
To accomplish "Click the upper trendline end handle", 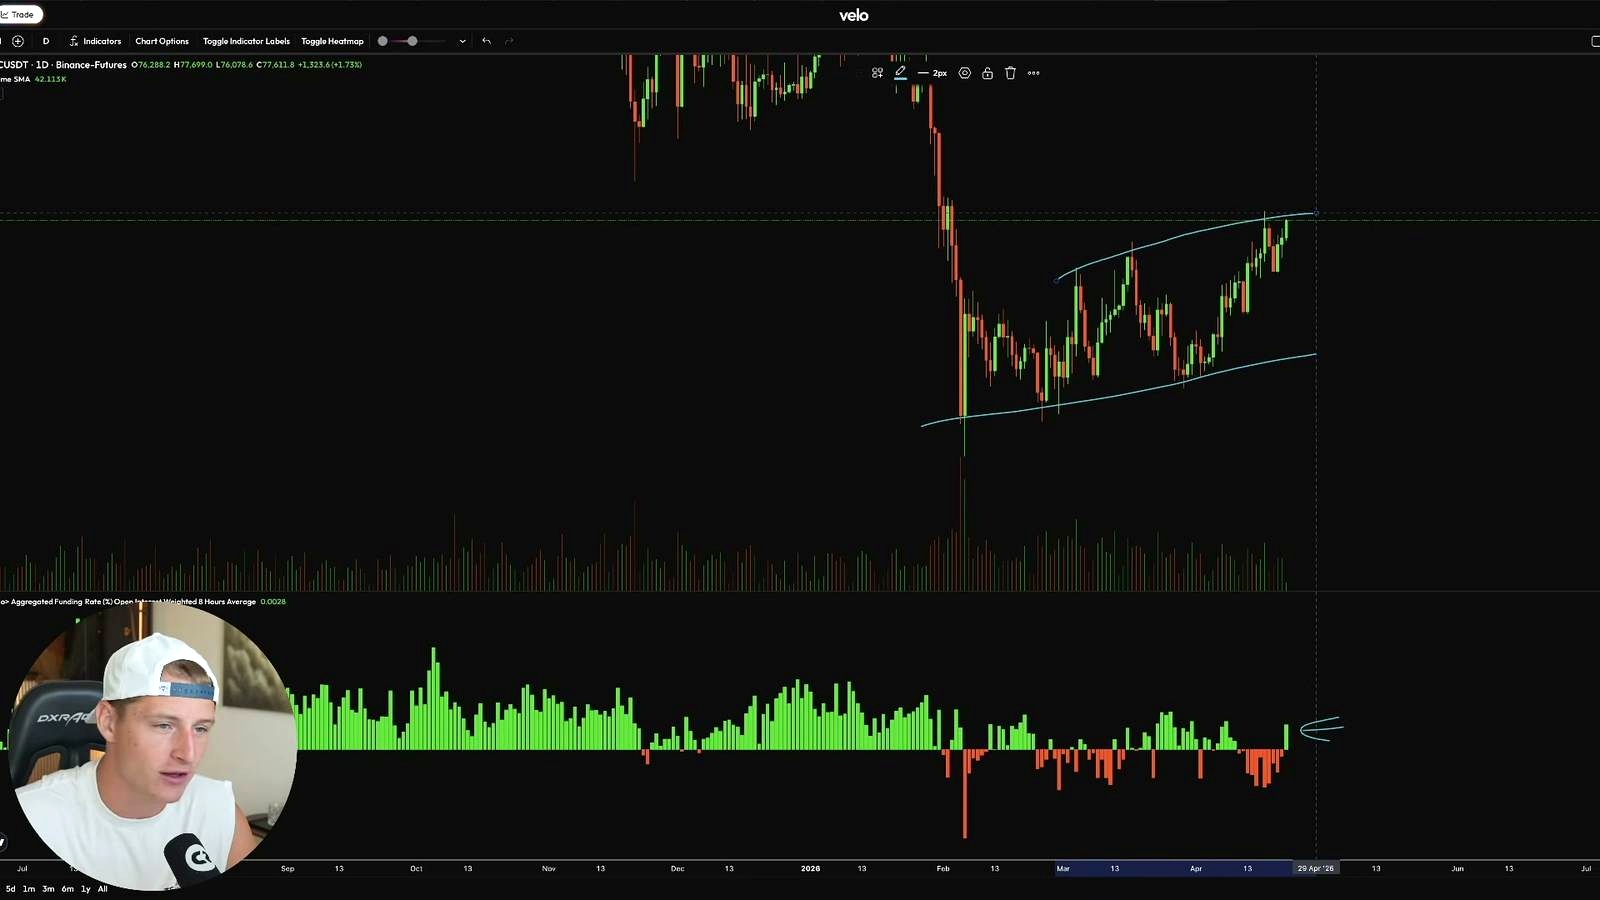I will pyautogui.click(x=1316, y=213).
